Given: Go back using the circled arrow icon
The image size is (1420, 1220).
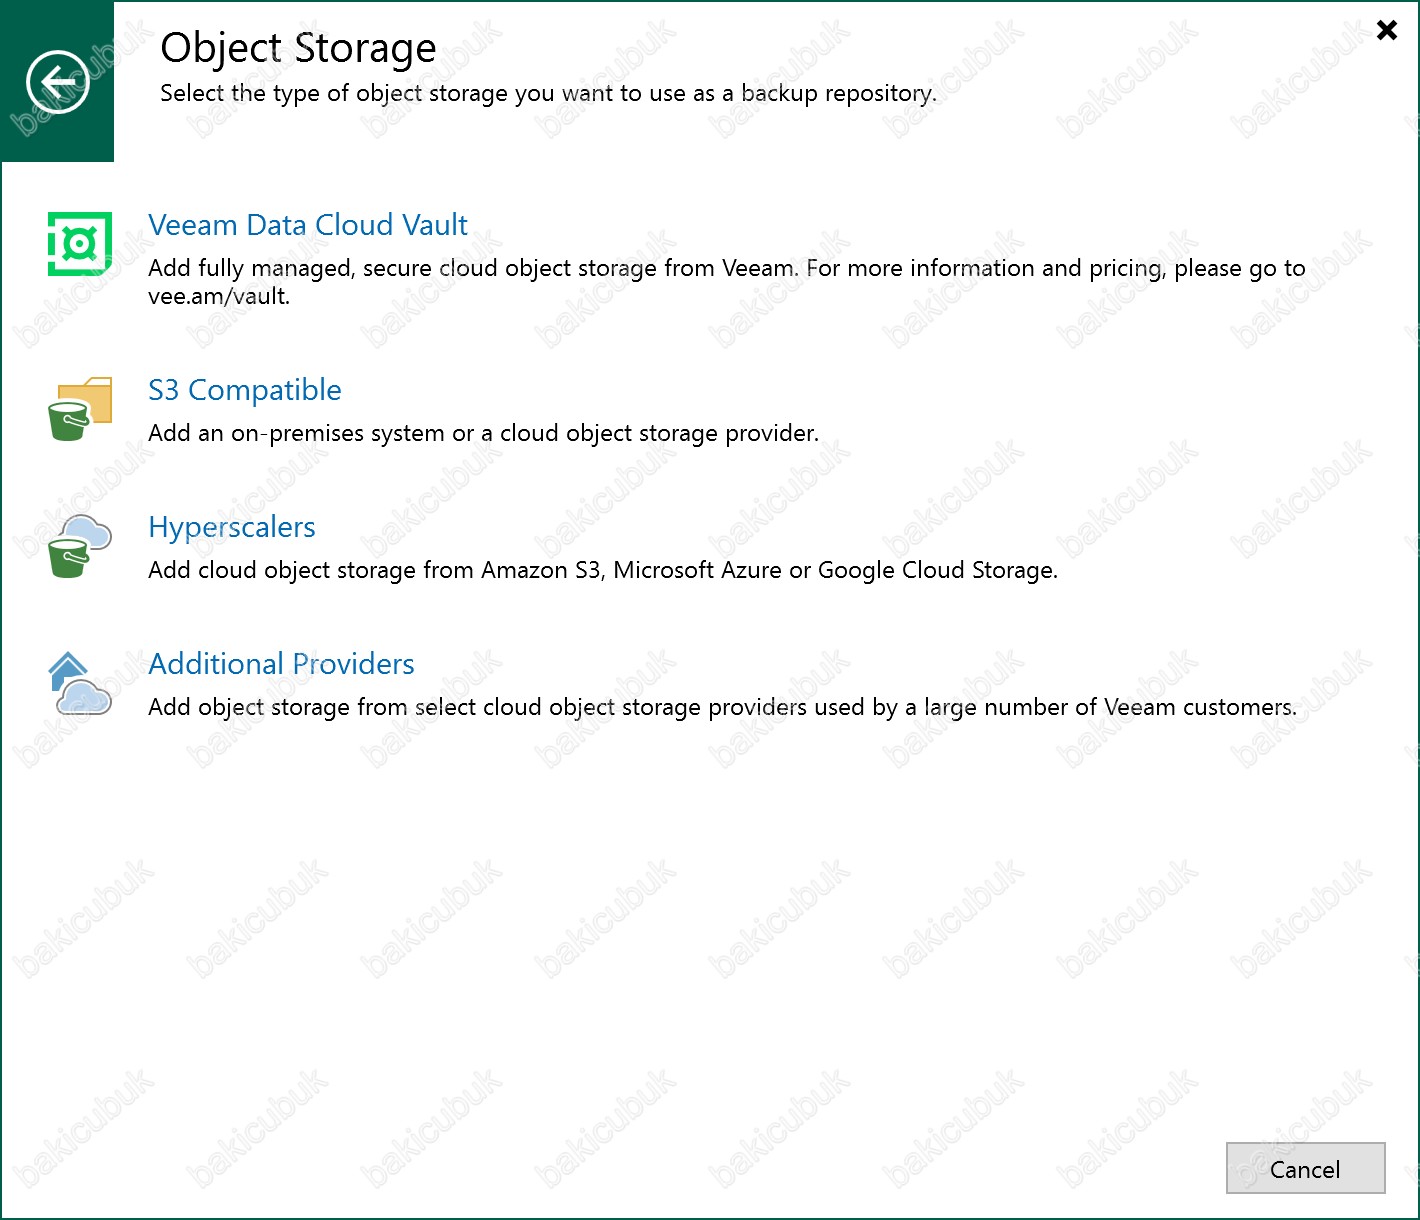Looking at the screenshot, I should point(58,81).
